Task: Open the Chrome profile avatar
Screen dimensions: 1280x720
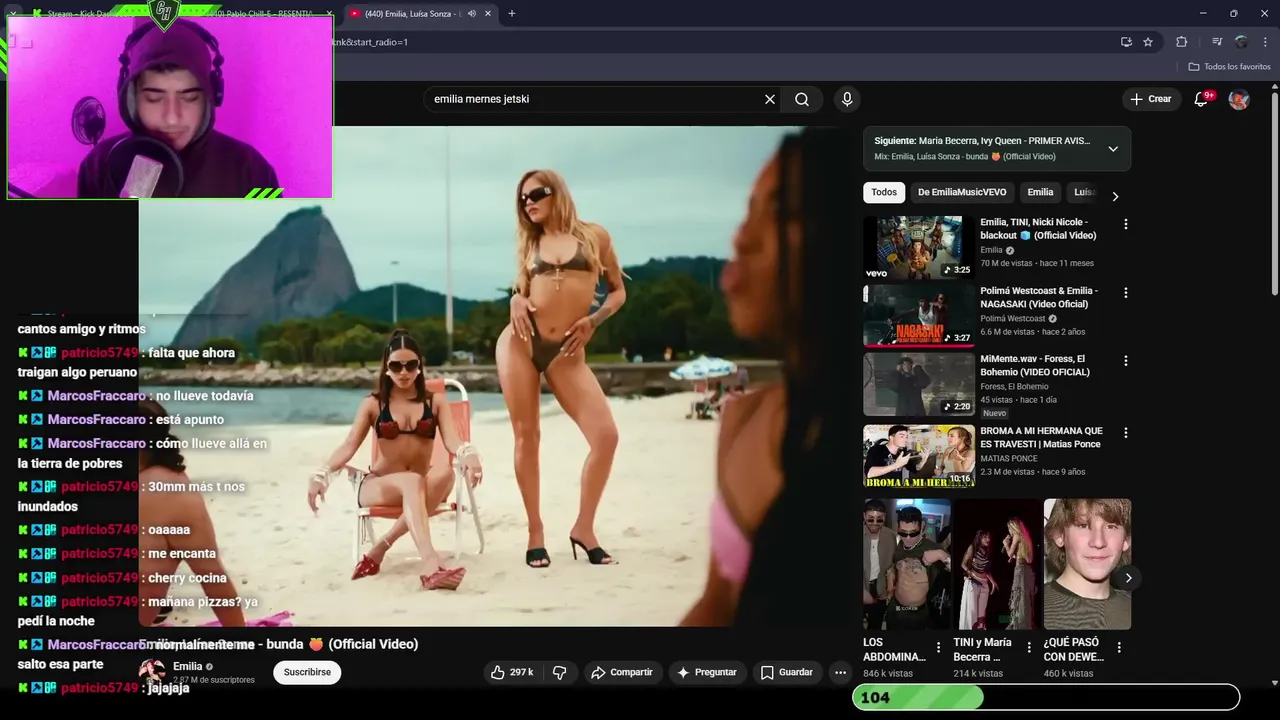Action: coord(1241,42)
